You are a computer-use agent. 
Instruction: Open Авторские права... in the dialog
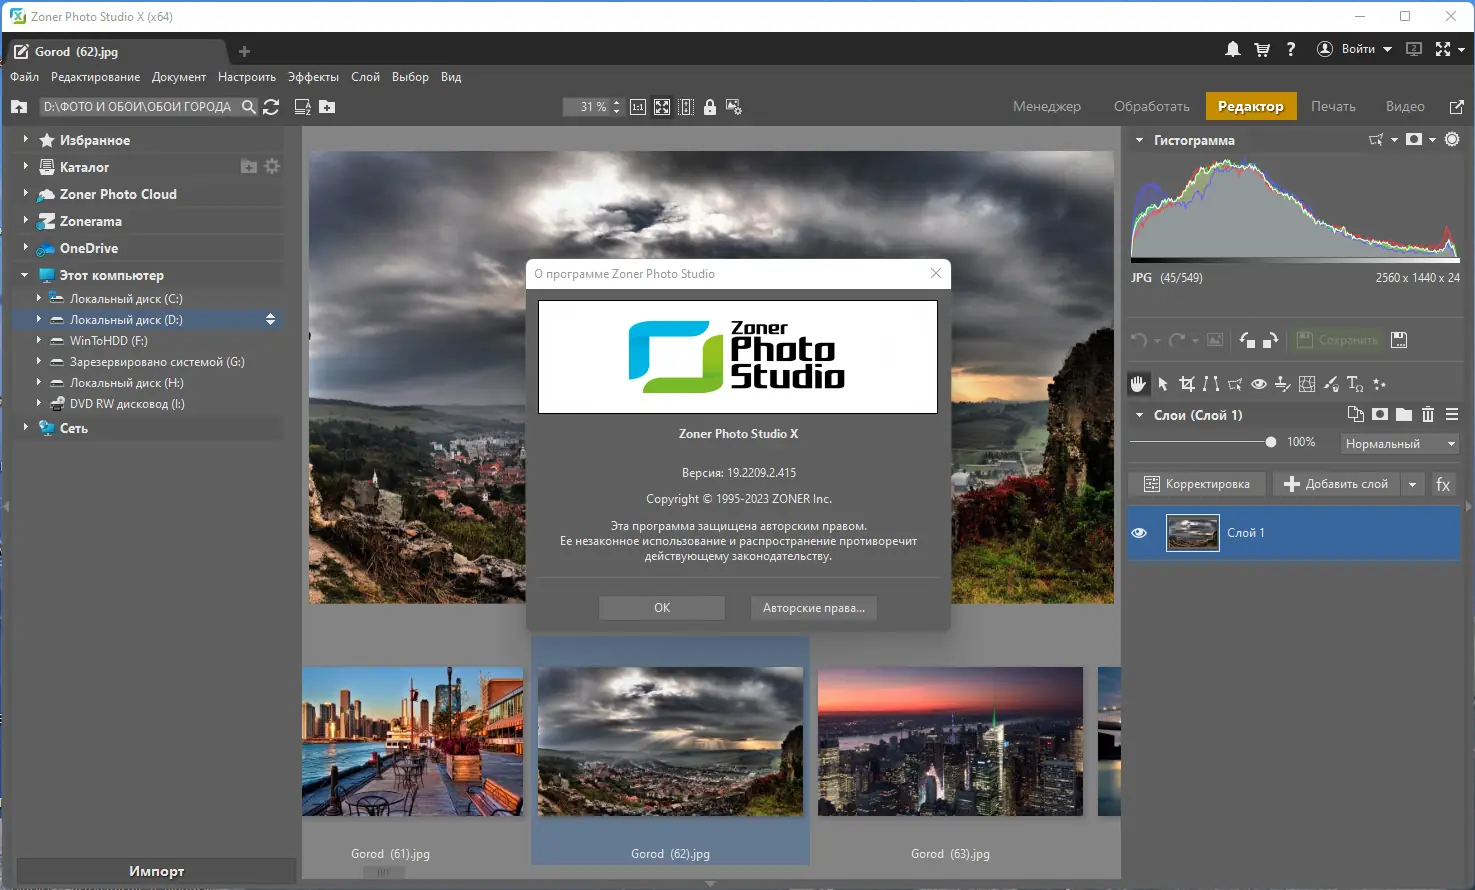(814, 608)
